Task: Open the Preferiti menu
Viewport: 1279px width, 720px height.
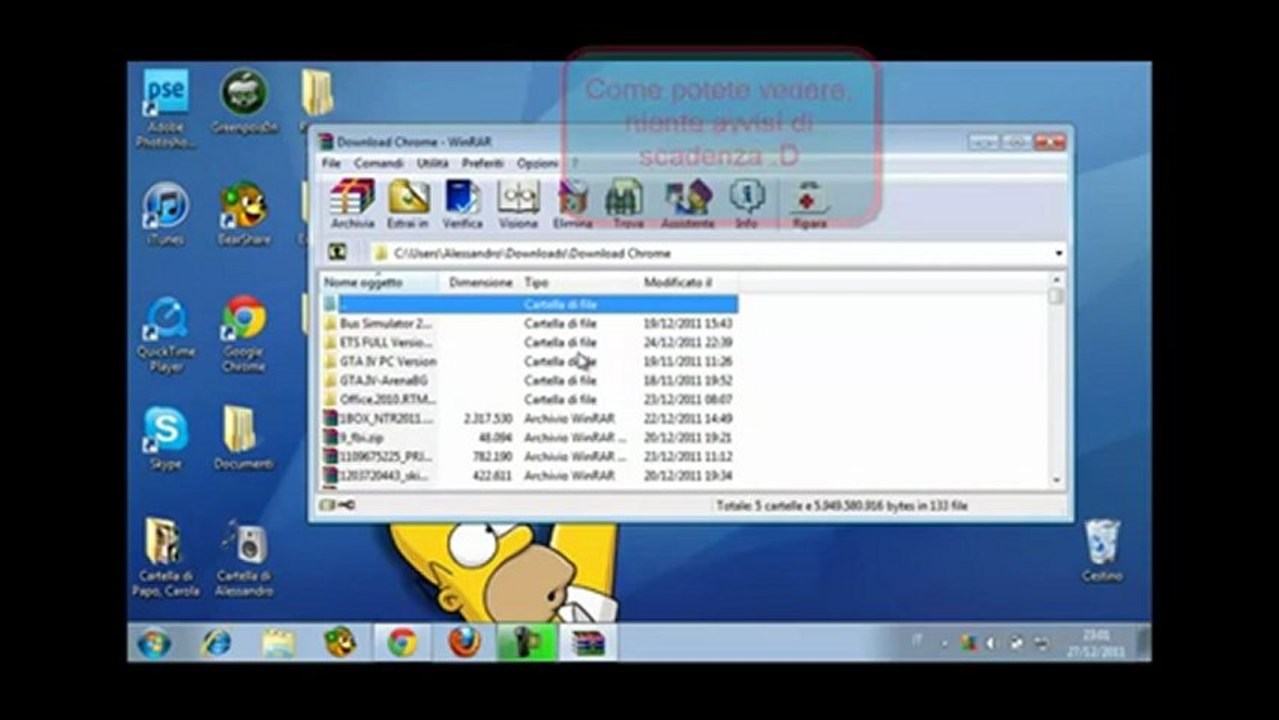Action: [483, 163]
